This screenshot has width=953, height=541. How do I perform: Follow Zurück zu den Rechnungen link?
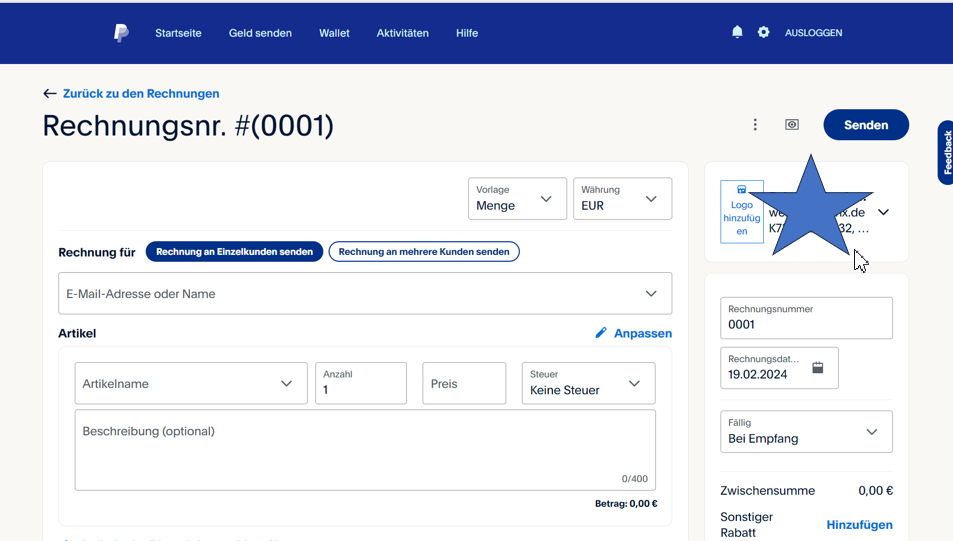pyautogui.click(x=141, y=94)
